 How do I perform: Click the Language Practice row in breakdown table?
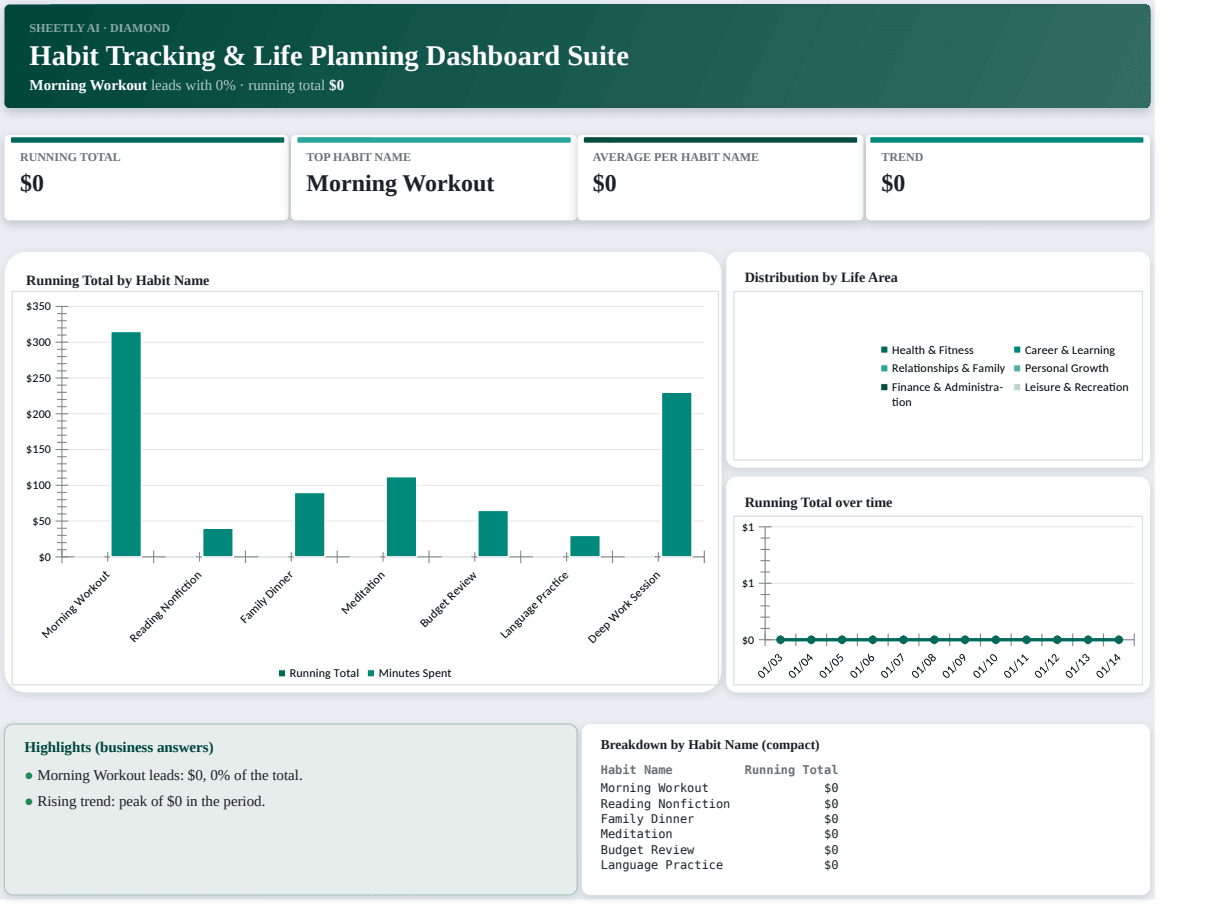click(719, 865)
